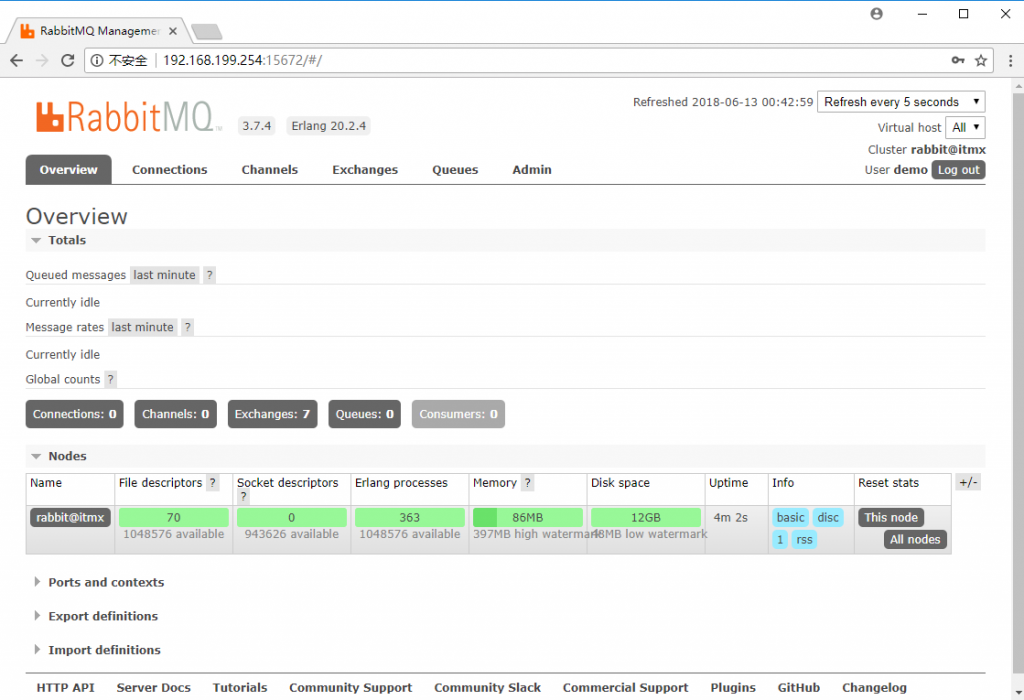1024x700 pixels.
Task: Expand the Ports and contexts section
Action: coord(105,582)
